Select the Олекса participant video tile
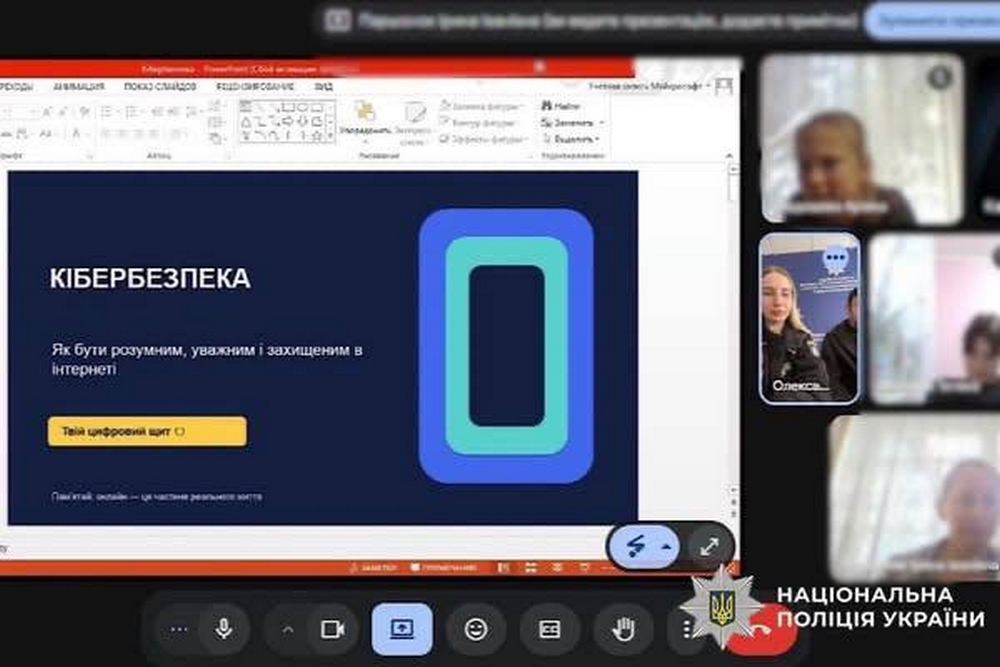 click(810, 318)
